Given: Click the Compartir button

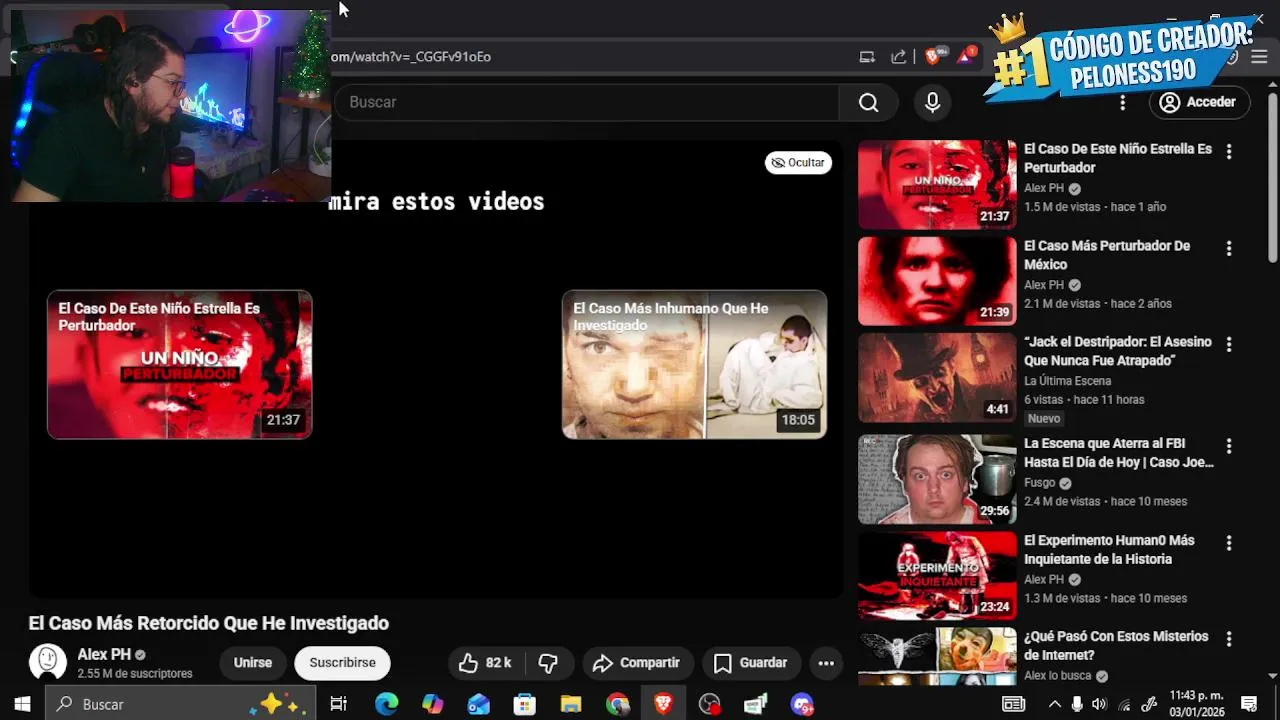Looking at the screenshot, I should [637, 663].
